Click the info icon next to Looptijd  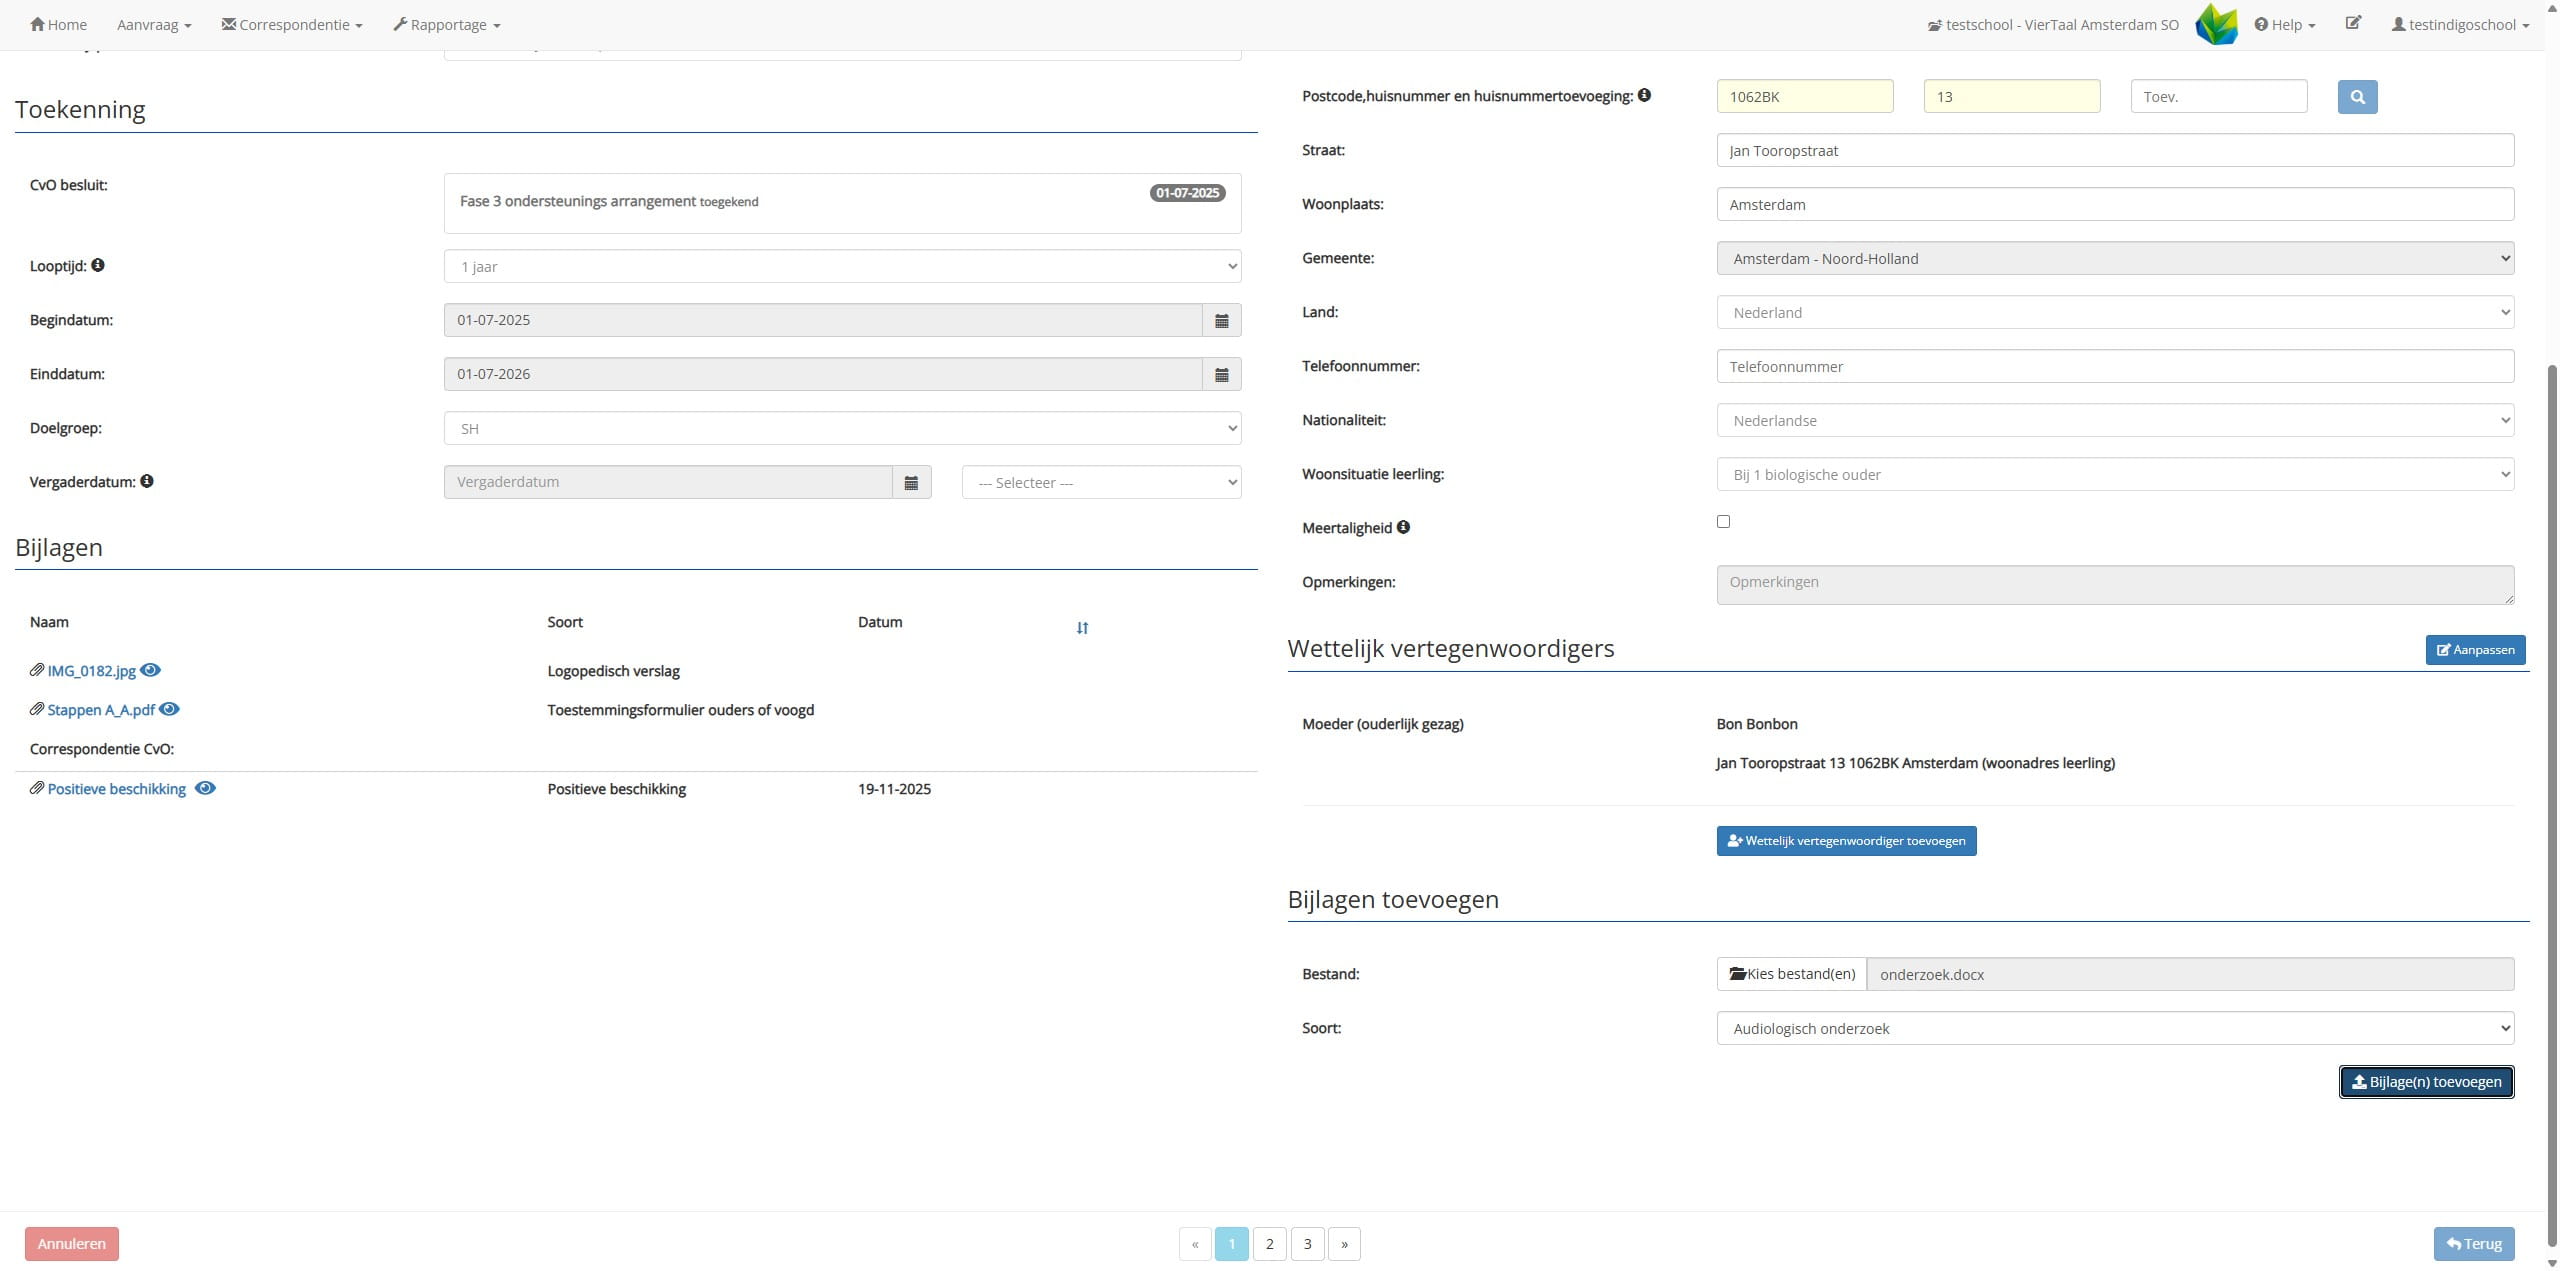[98, 265]
